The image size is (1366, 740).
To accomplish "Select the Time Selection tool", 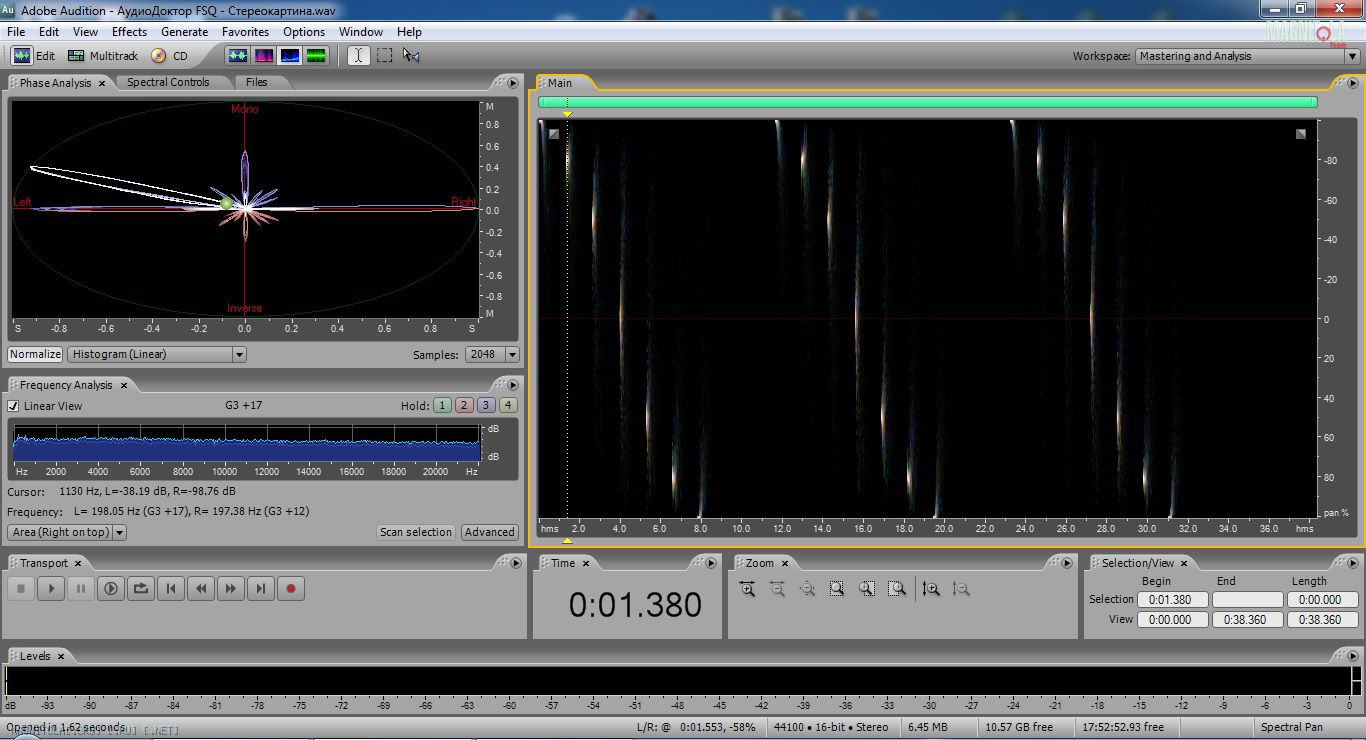I will (x=358, y=56).
